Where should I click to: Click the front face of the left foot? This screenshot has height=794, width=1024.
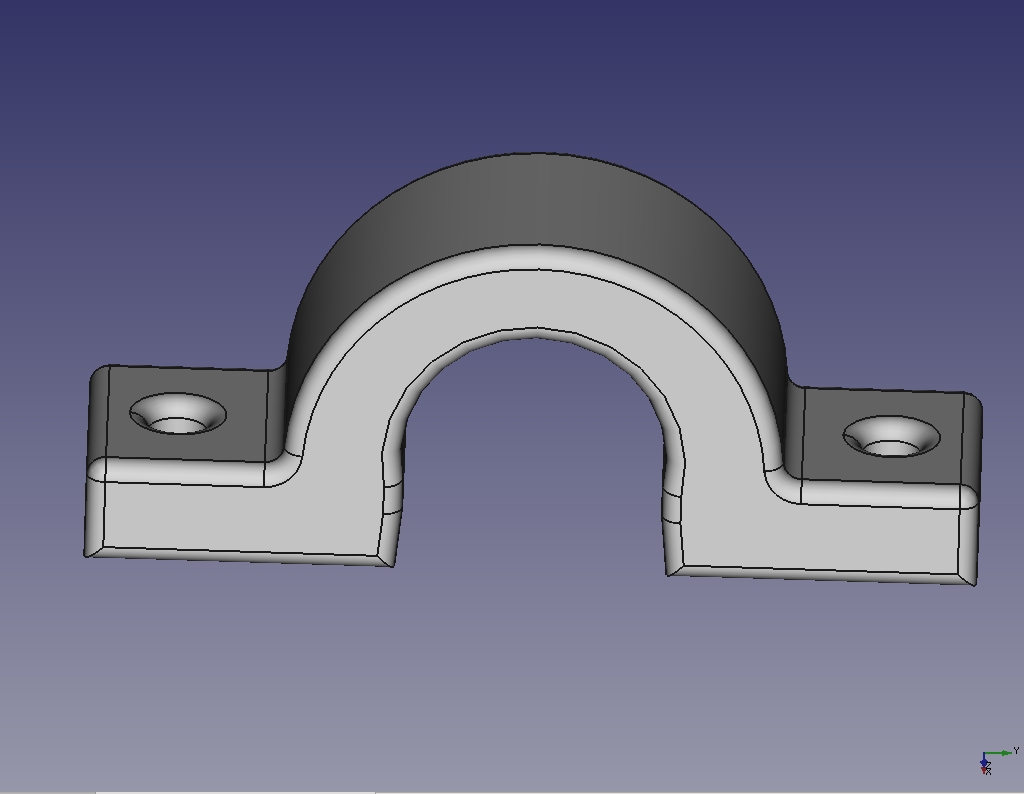[240, 518]
